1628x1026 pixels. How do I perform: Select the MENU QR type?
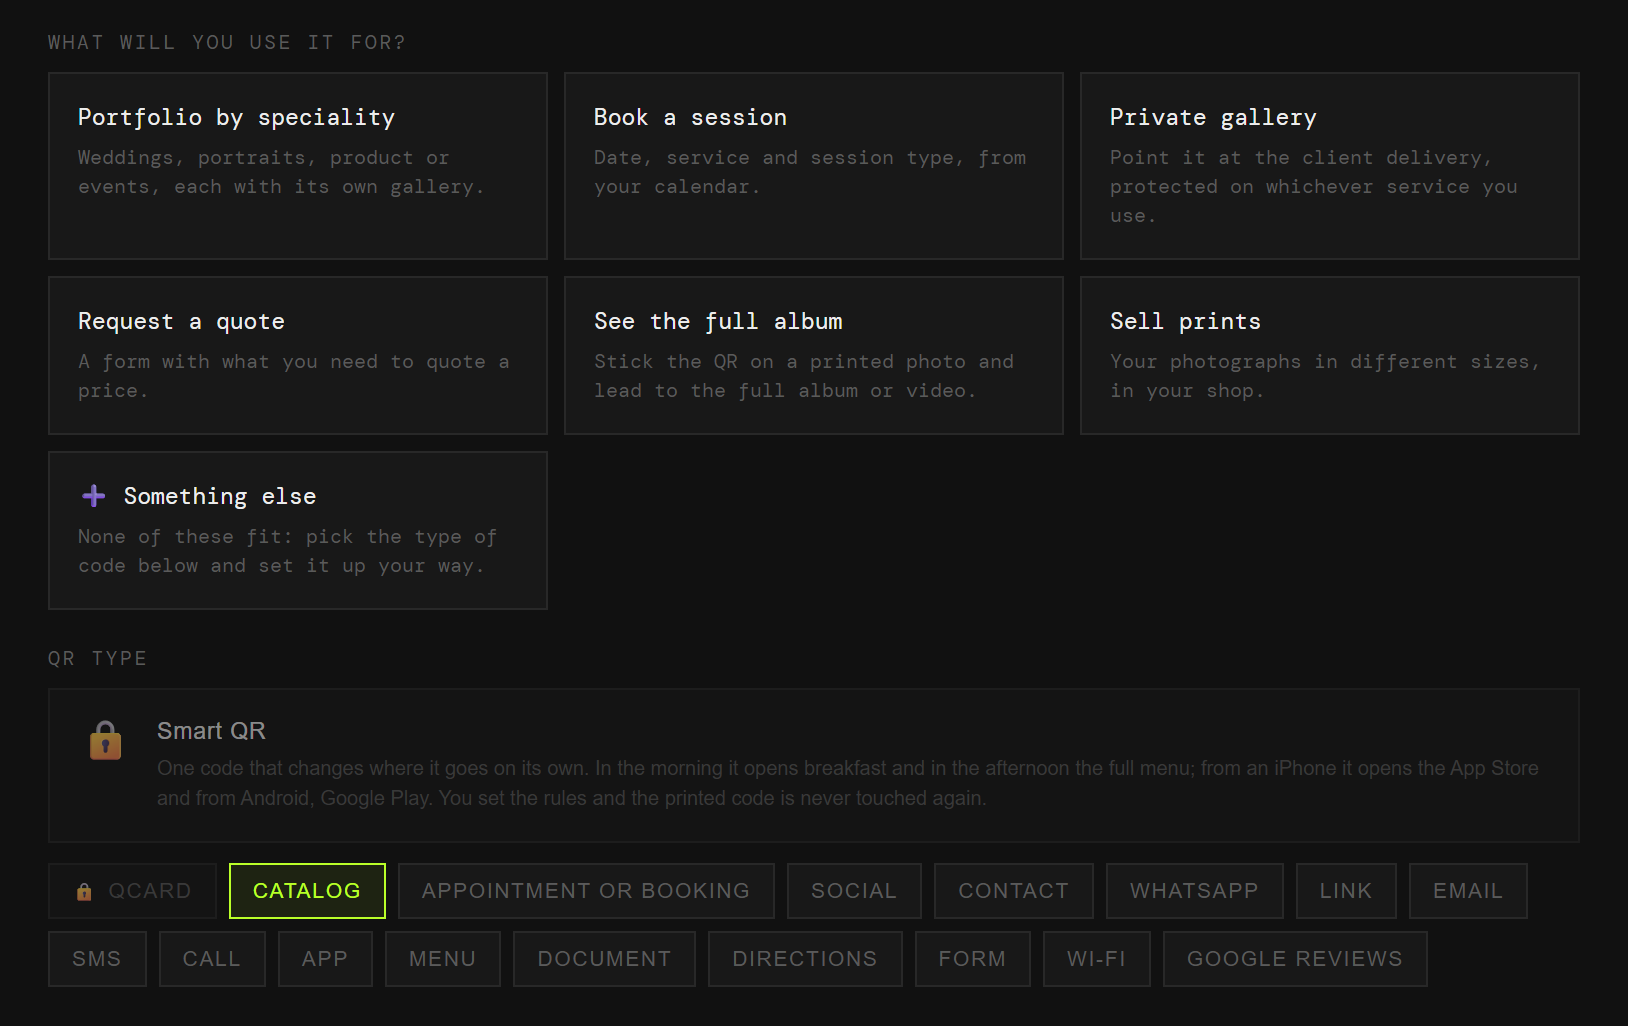443,959
